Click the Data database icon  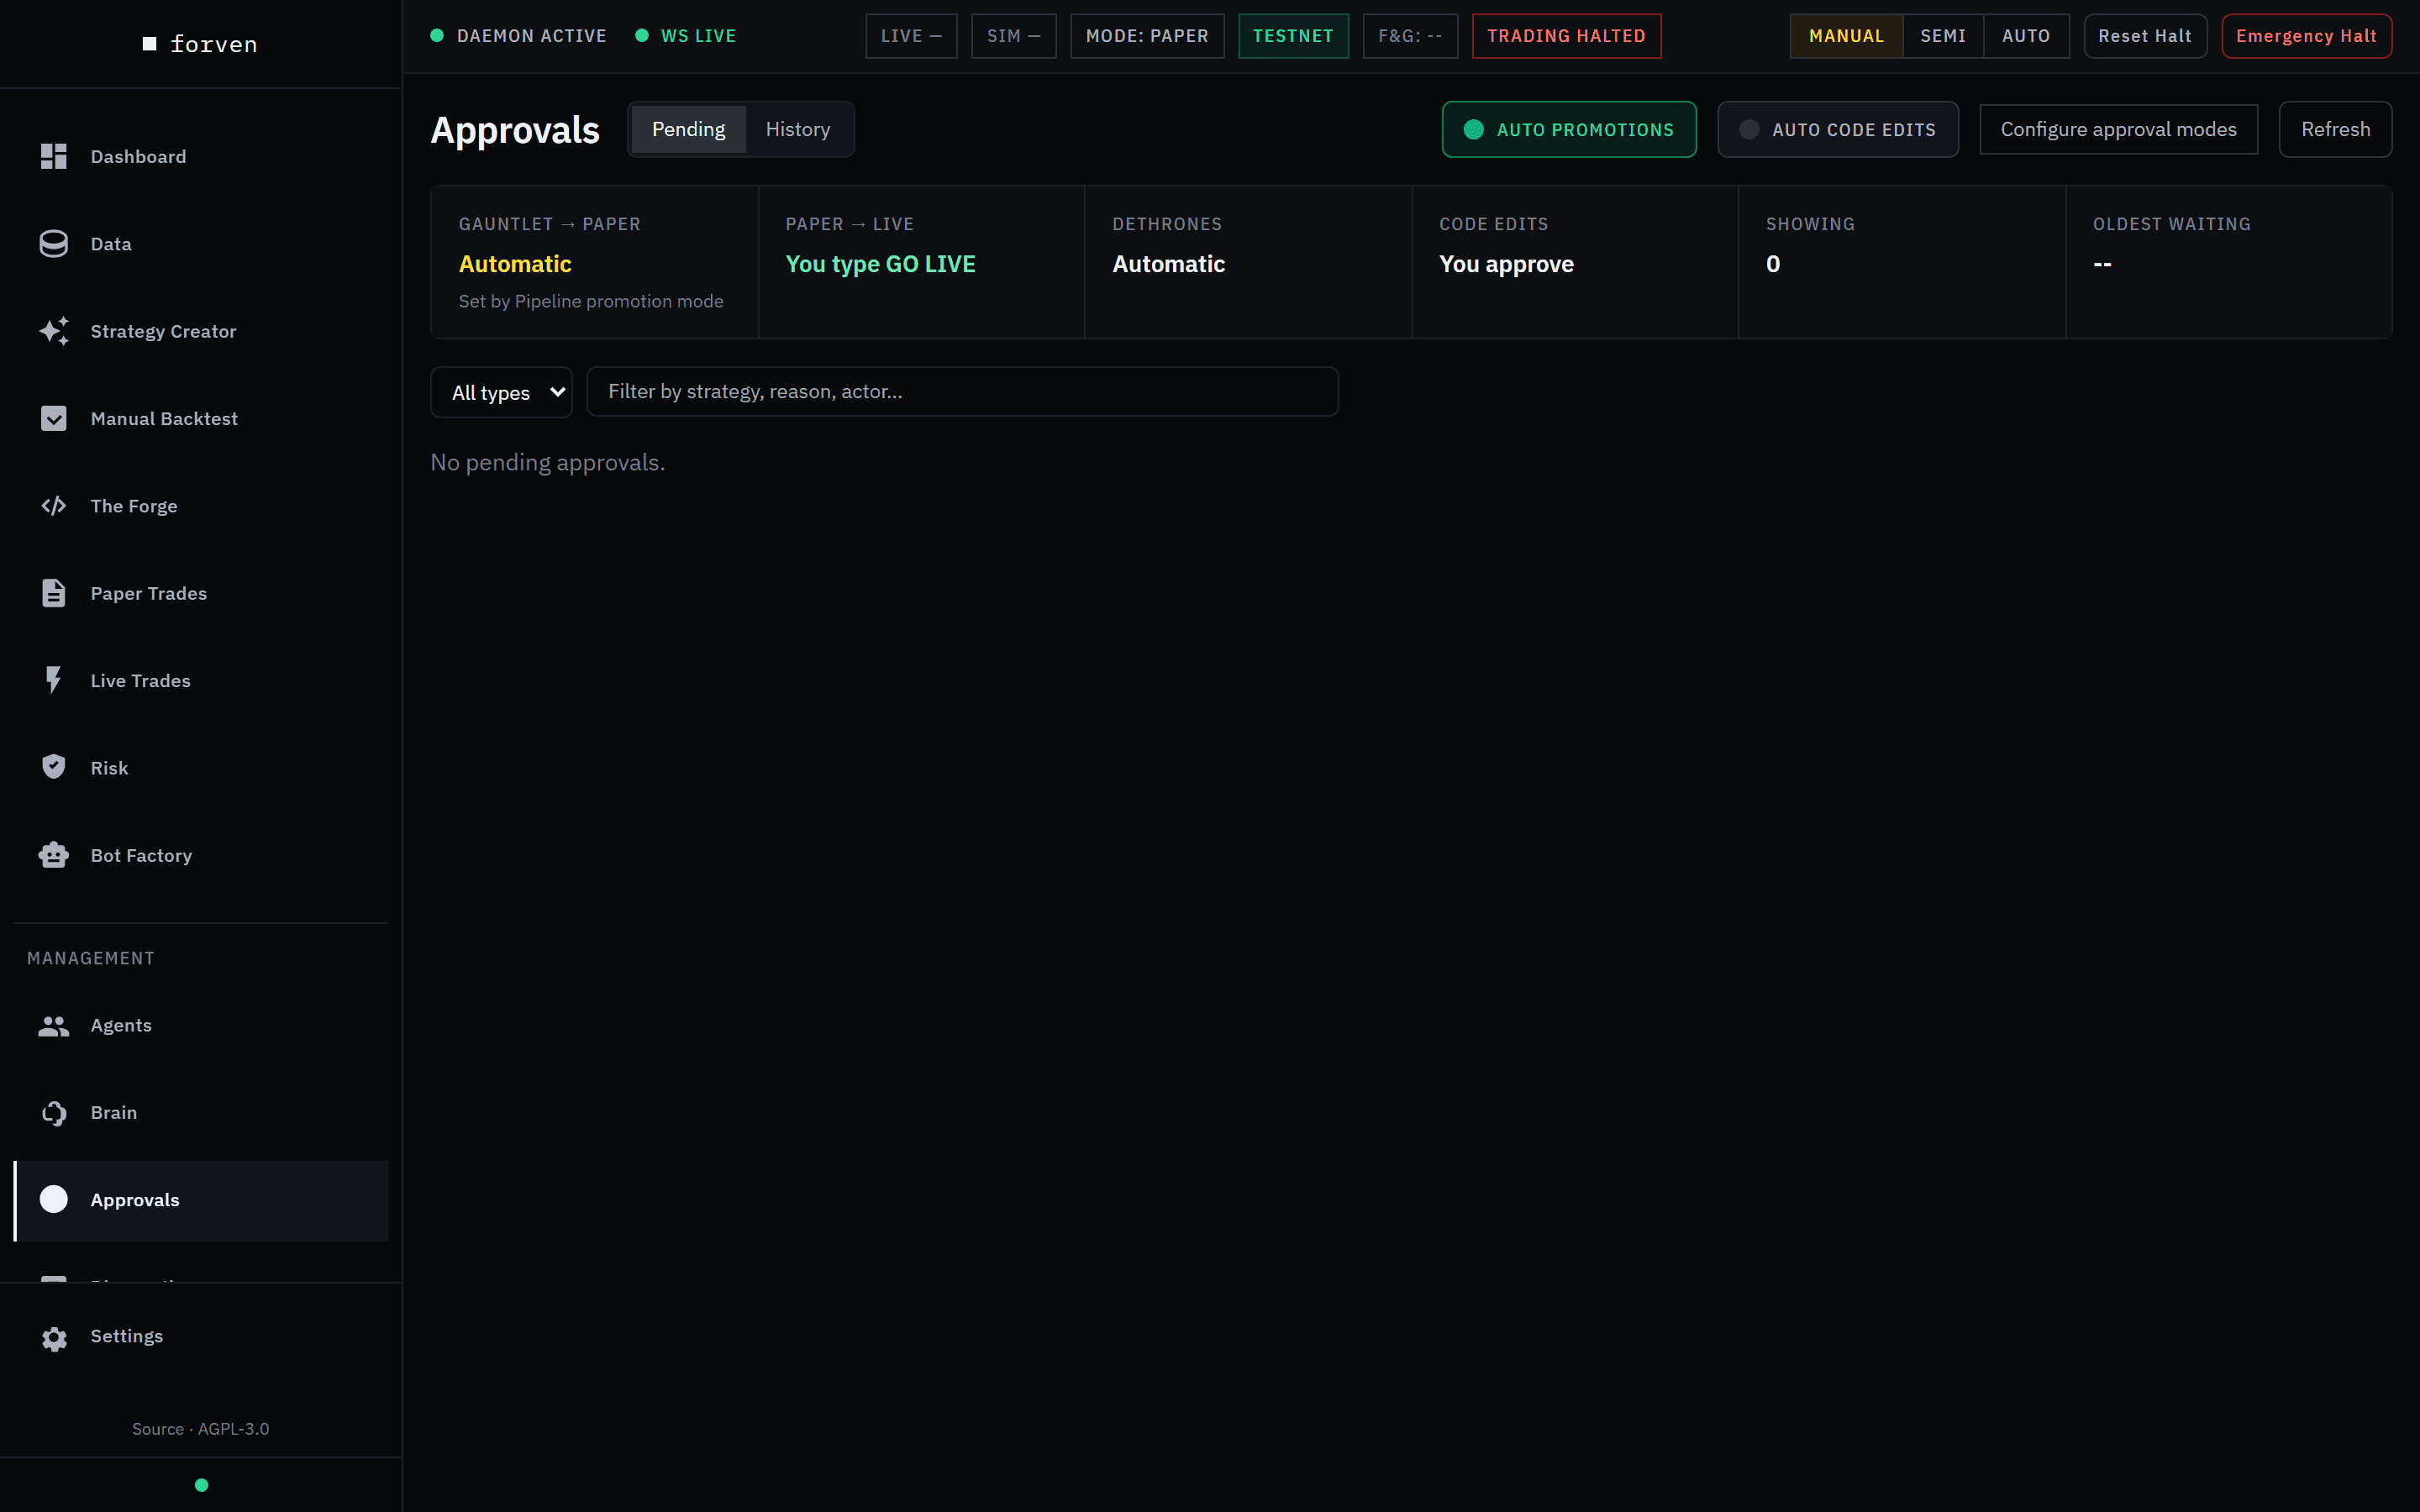click(54, 244)
